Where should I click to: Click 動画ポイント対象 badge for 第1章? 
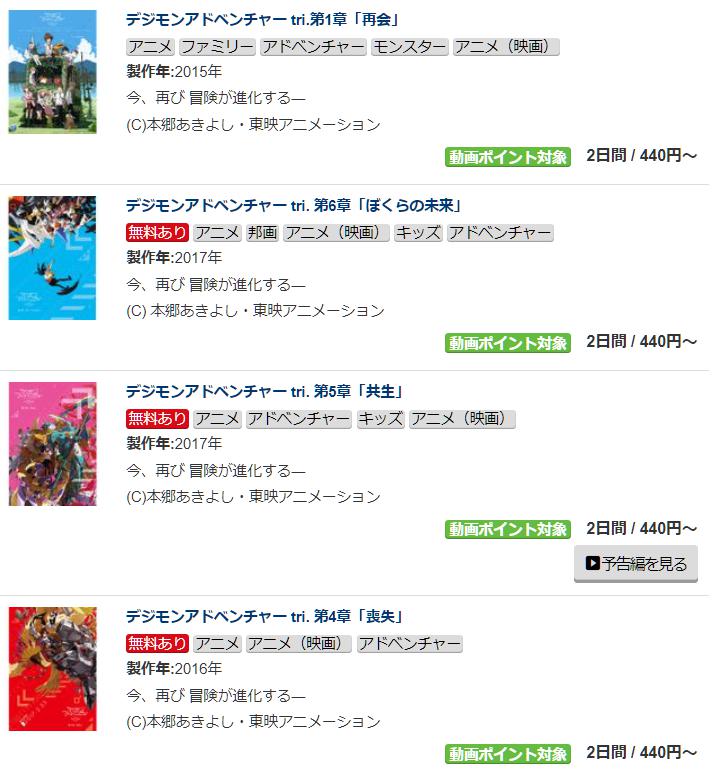[508, 157]
